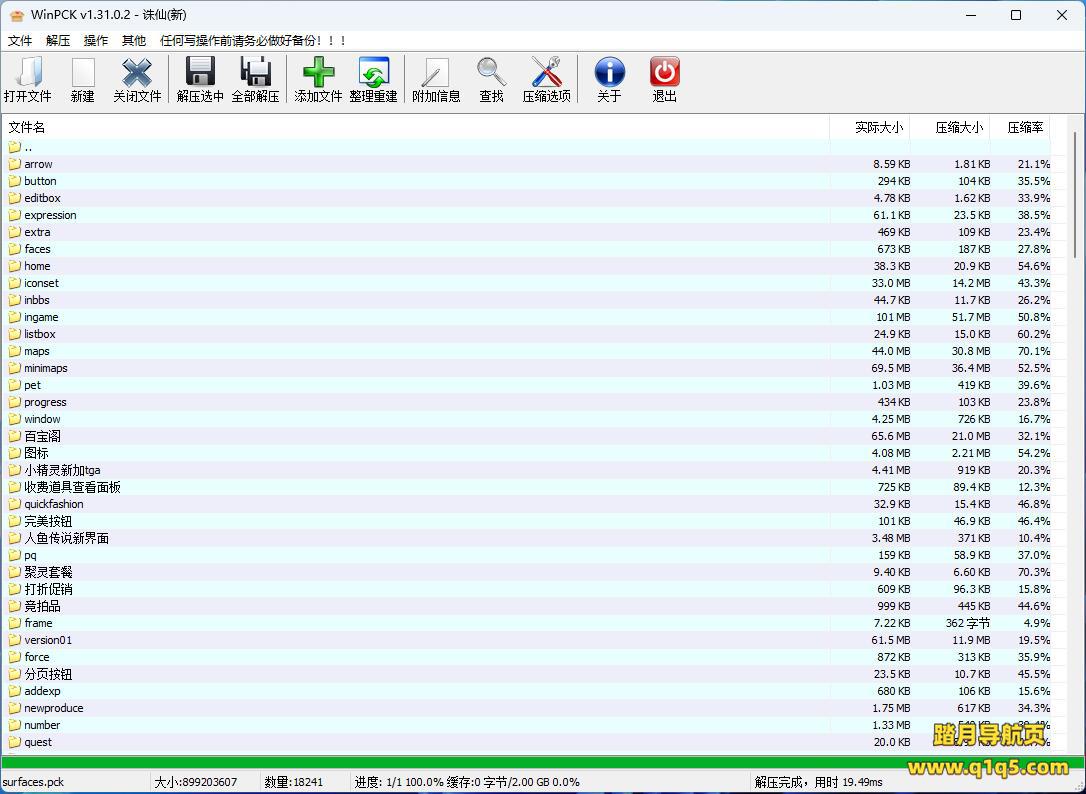This screenshot has height=794, width=1086.
Task: Open the 操作 (Operations) menu
Action: tap(96, 41)
